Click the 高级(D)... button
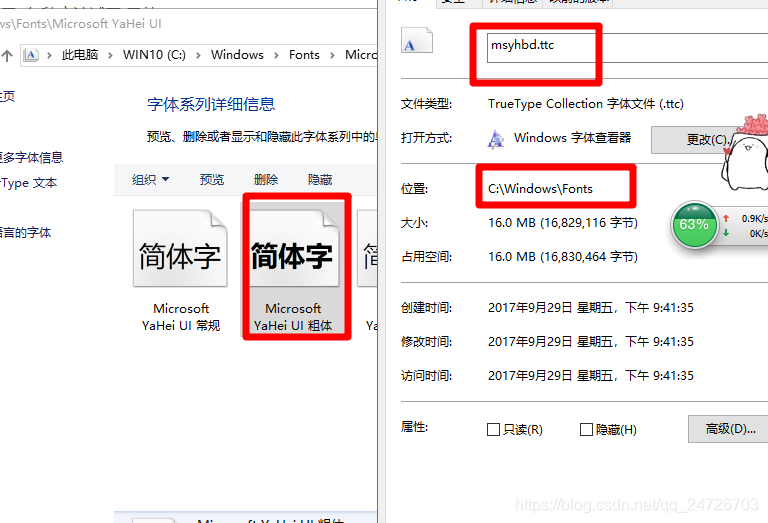Image resolution: width=768 pixels, height=523 pixels. pos(729,429)
